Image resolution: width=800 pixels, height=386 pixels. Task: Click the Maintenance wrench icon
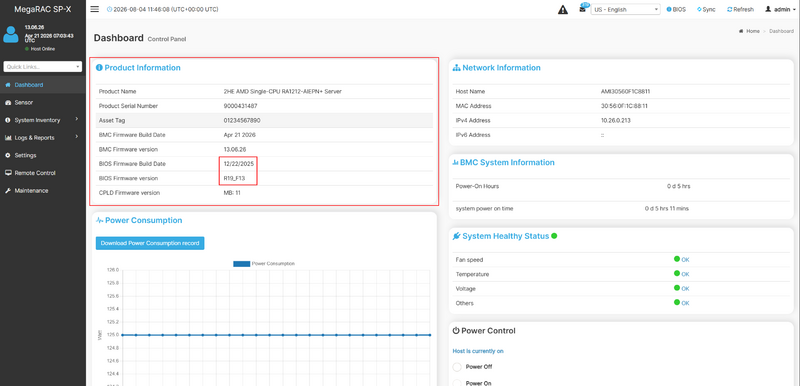pos(8,191)
